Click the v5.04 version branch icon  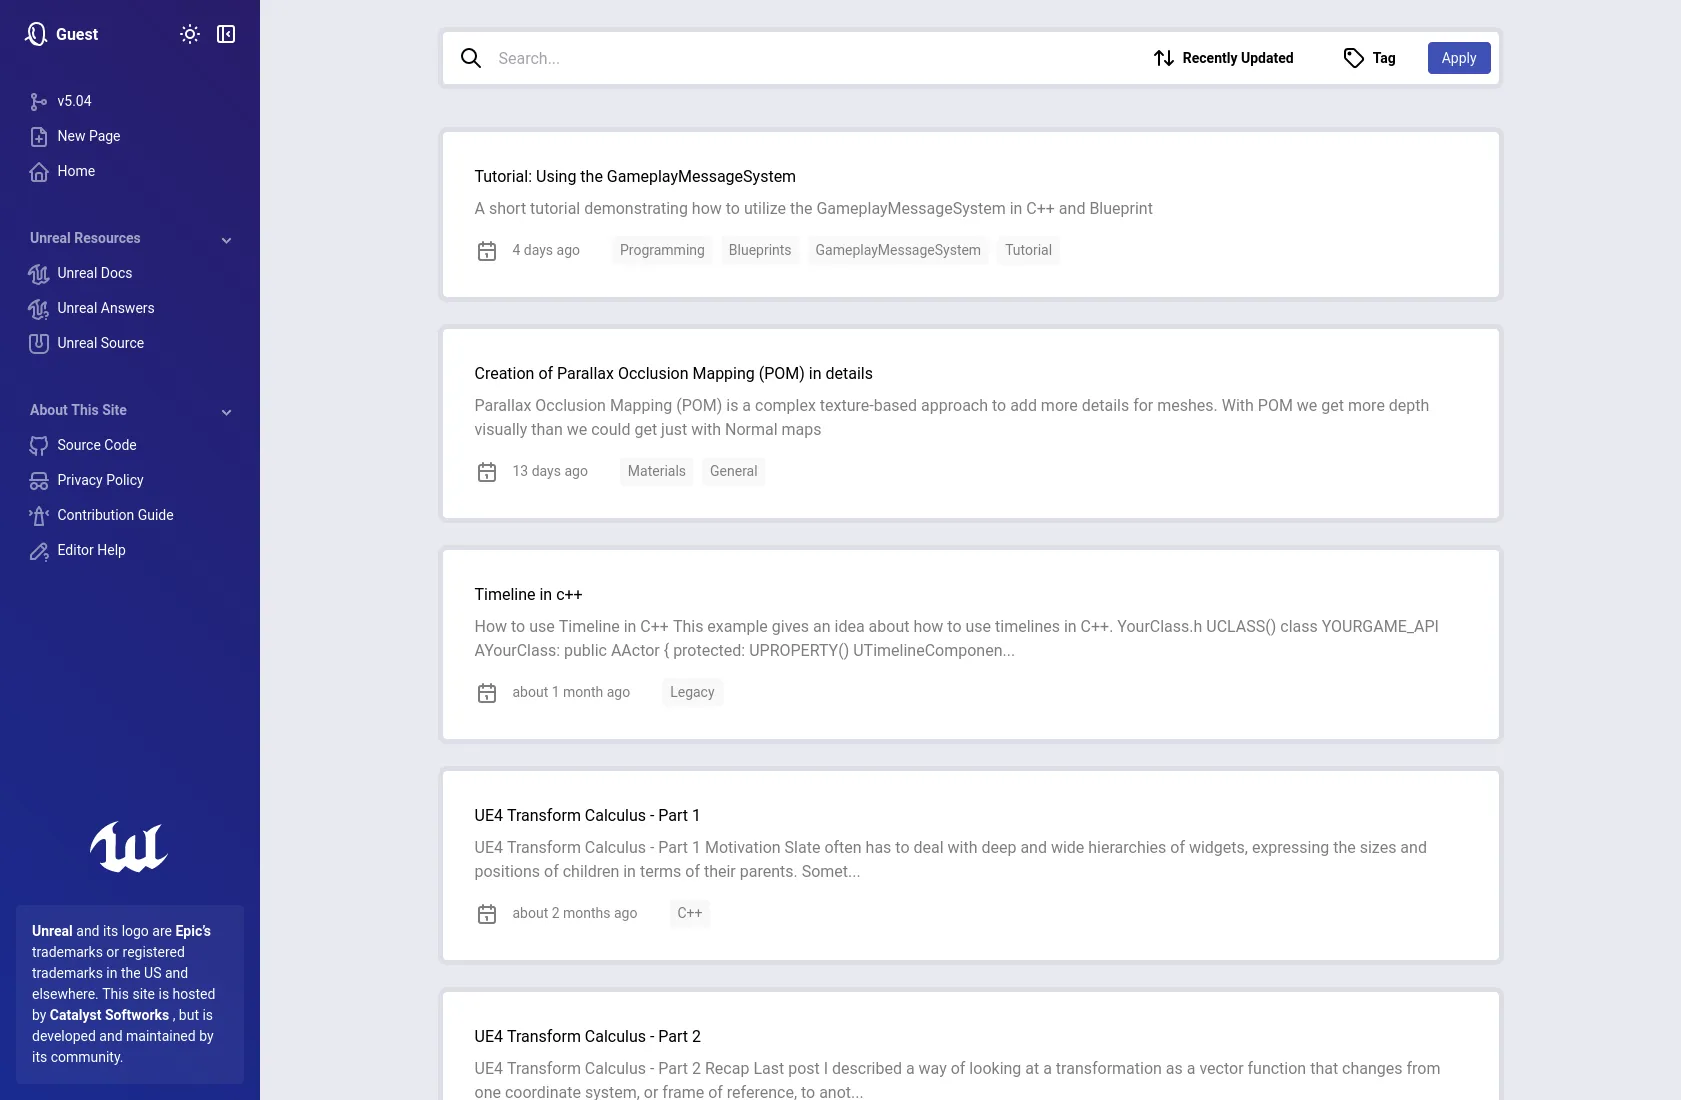click(39, 102)
